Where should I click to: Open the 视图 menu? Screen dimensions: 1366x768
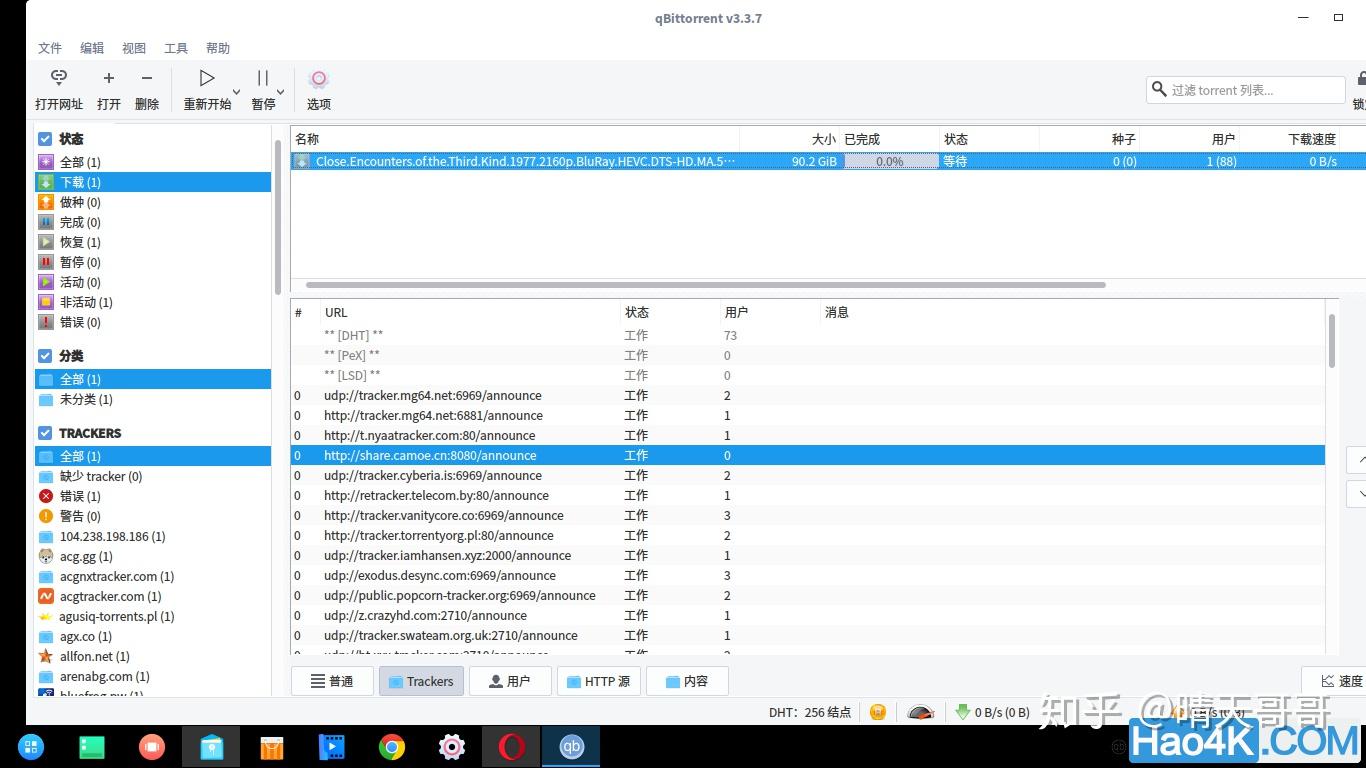click(x=134, y=48)
